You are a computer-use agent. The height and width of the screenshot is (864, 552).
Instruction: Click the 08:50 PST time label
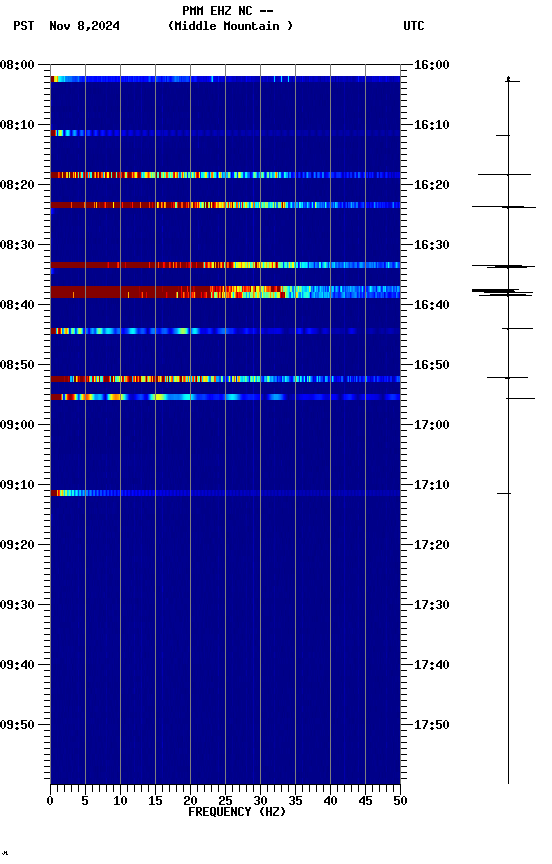(17, 365)
